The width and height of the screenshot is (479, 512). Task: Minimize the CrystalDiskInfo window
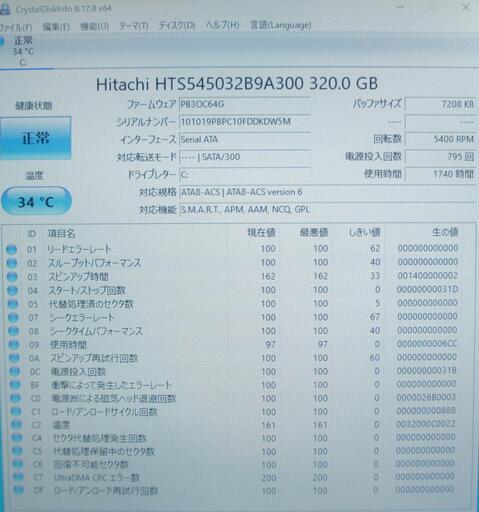[401, 6]
